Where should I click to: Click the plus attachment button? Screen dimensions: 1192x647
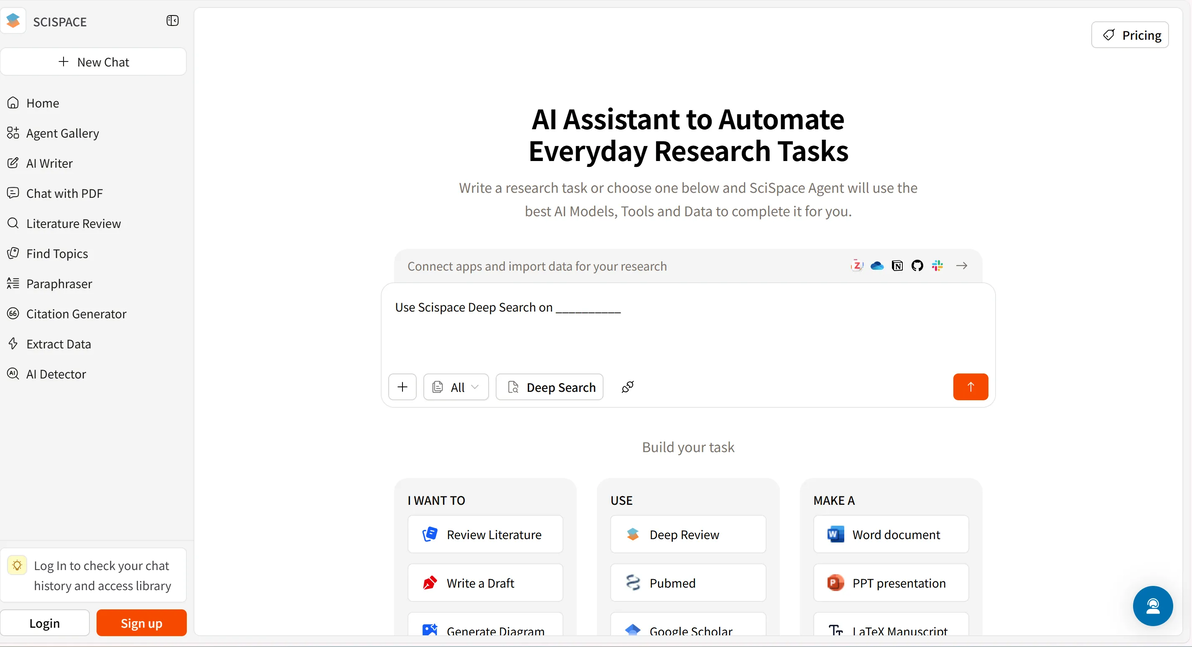(402, 387)
